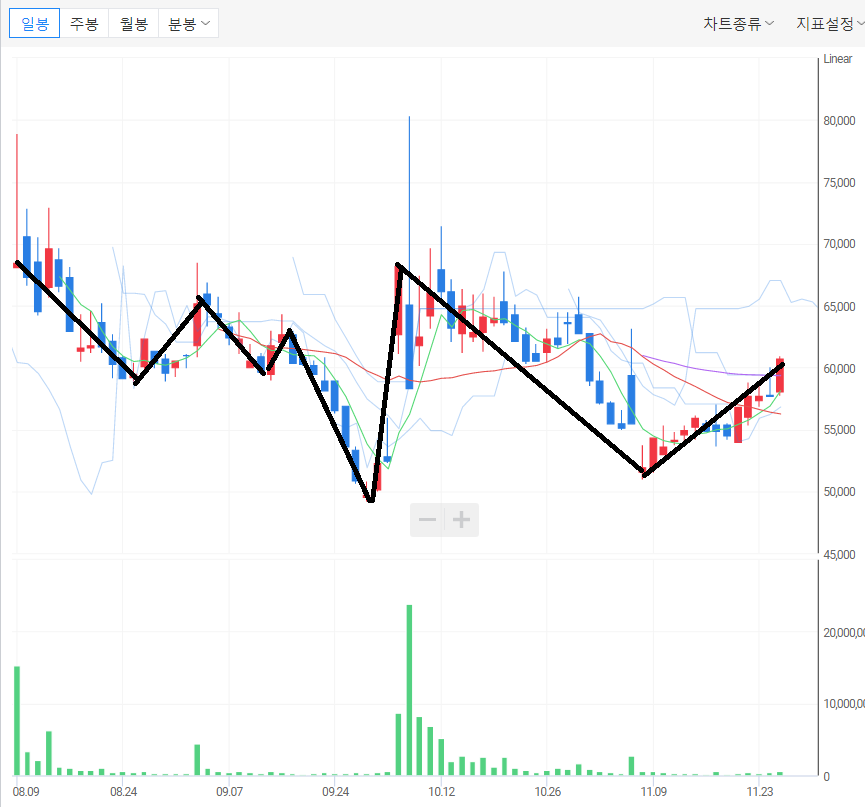Open the 분봉 minute chart dropdown
Viewport: 865px width, 807px height.
(188, 23)
